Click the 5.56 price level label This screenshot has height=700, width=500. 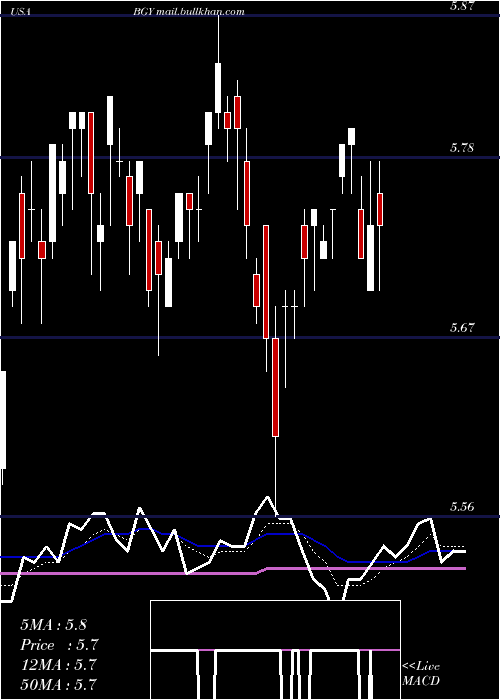point(462,507)
